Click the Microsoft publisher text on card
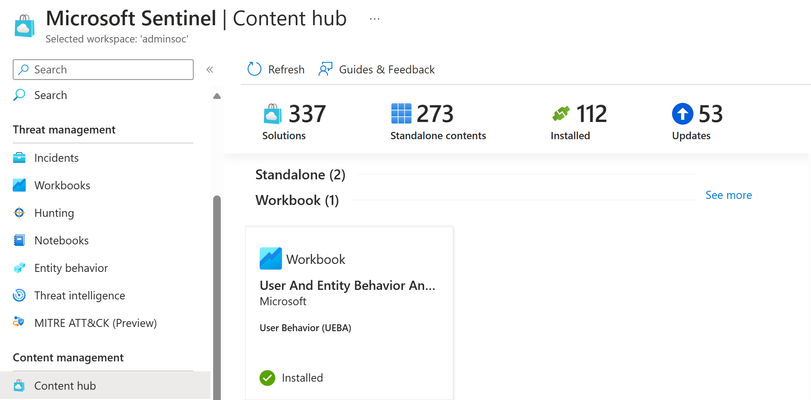This screenshot has width=811, height=400. pos(283,301)
